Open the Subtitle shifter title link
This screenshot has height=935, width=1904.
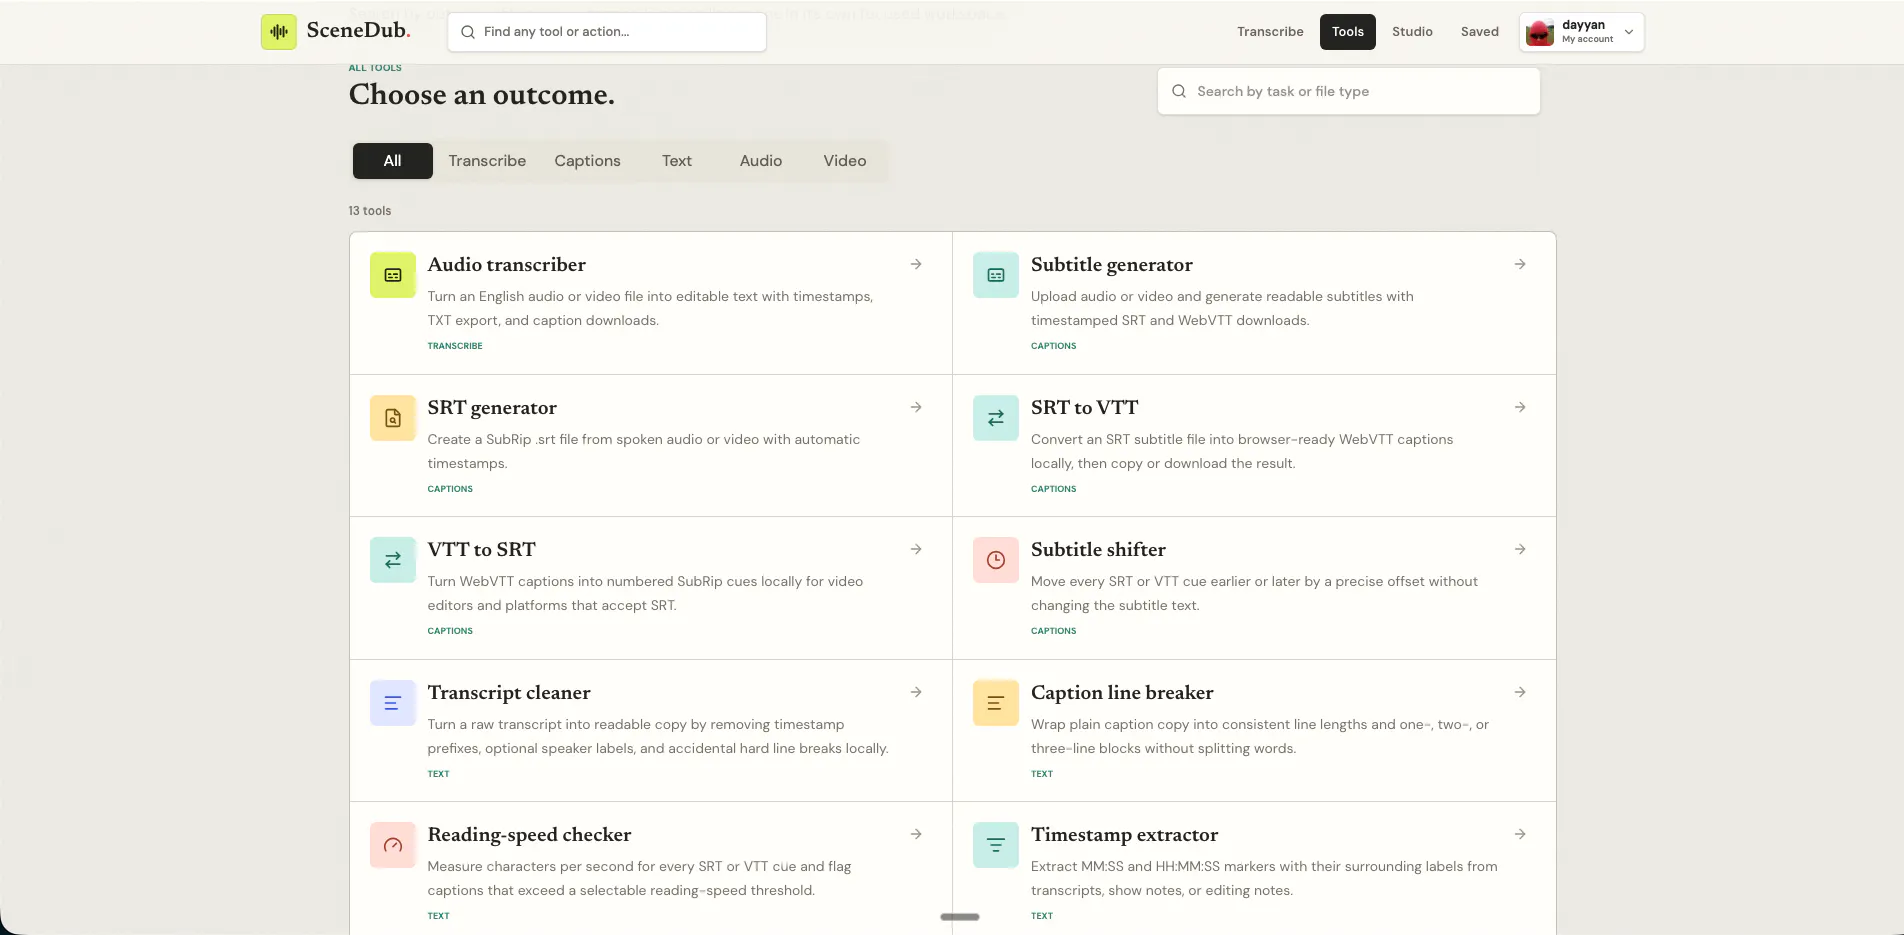1098,550
